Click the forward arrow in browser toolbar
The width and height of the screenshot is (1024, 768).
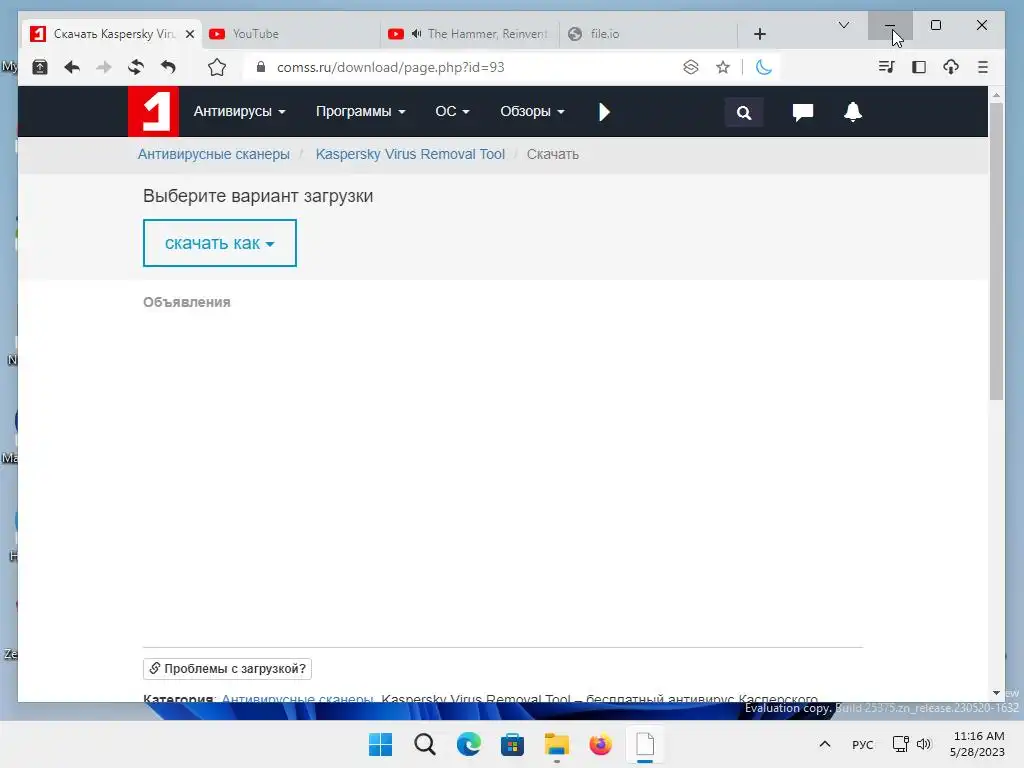pos(104,67)
